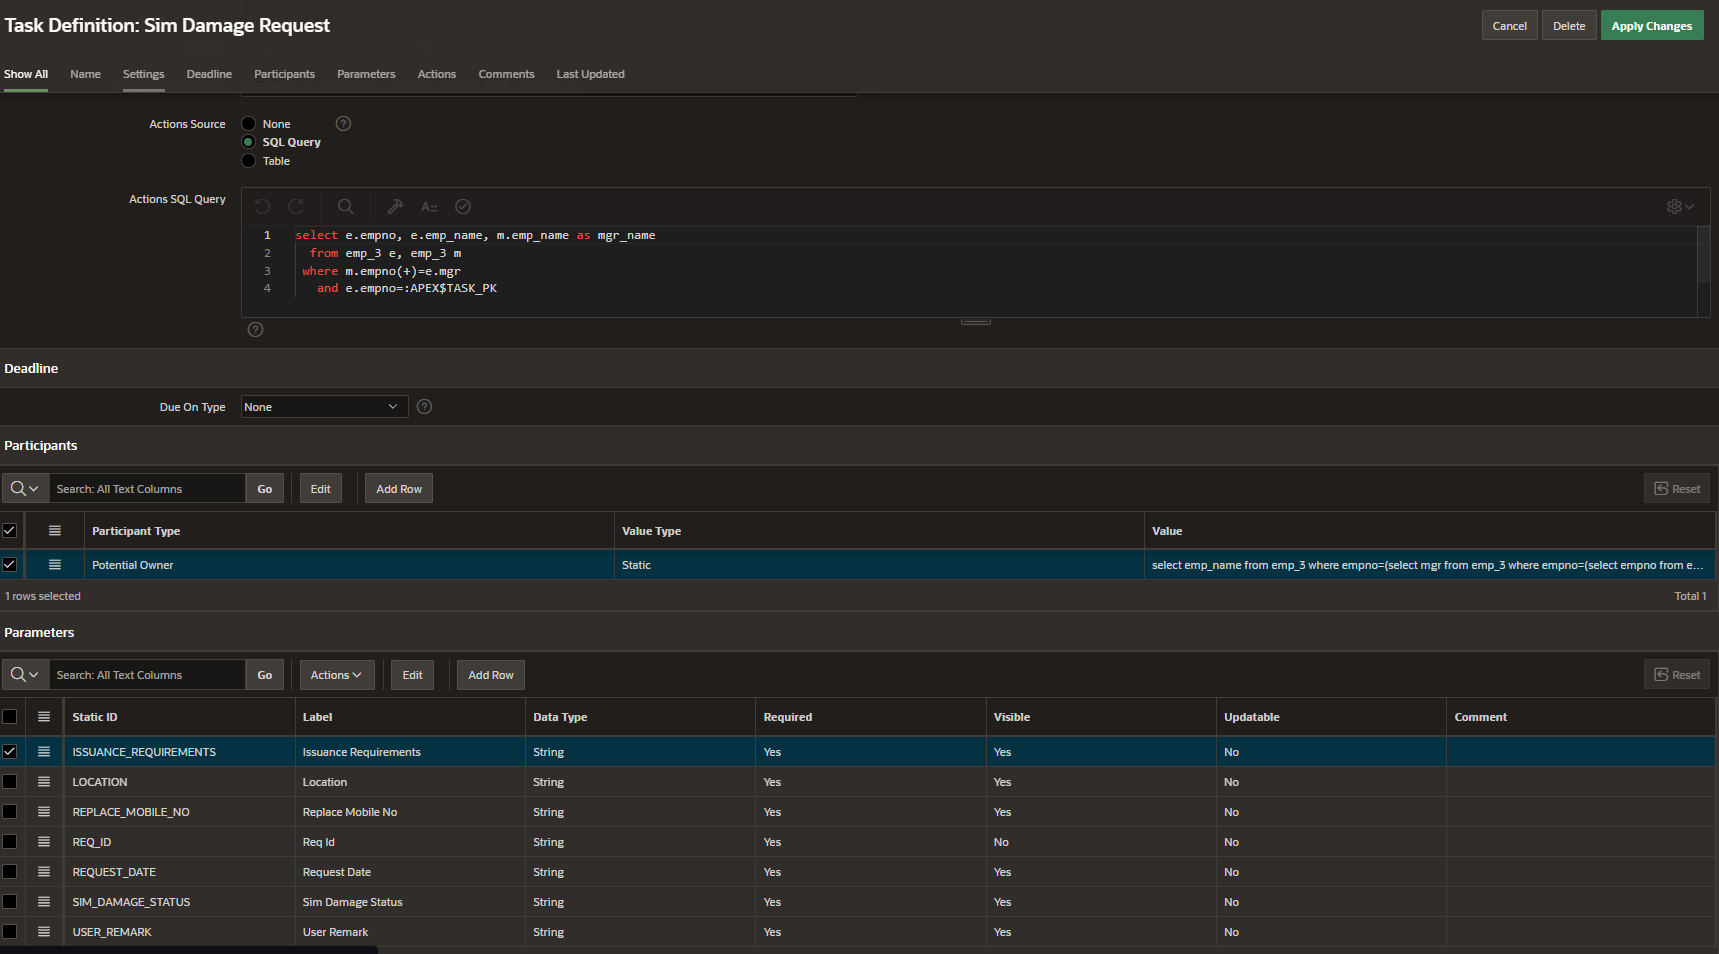This screenshot has height=954, width=1719.
Task: Open the Due On Type dropdown
Action: pos(323,407)
